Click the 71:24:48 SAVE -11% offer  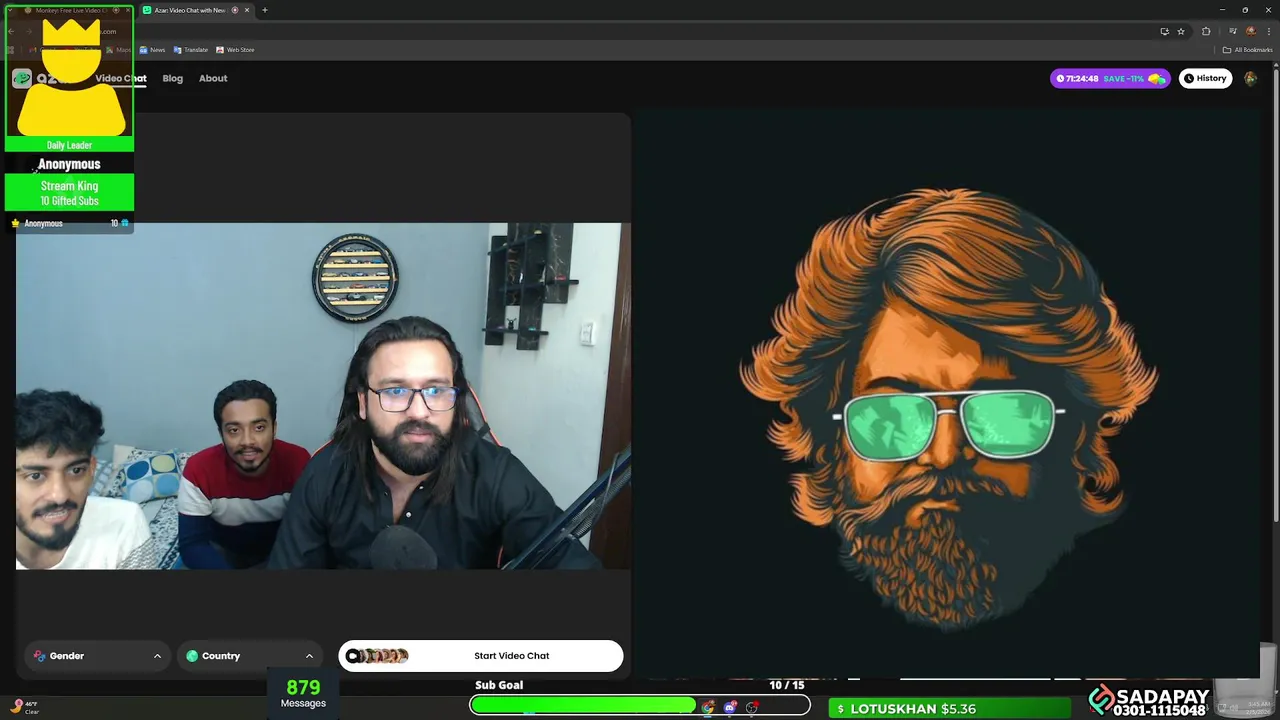[1110, 78]
